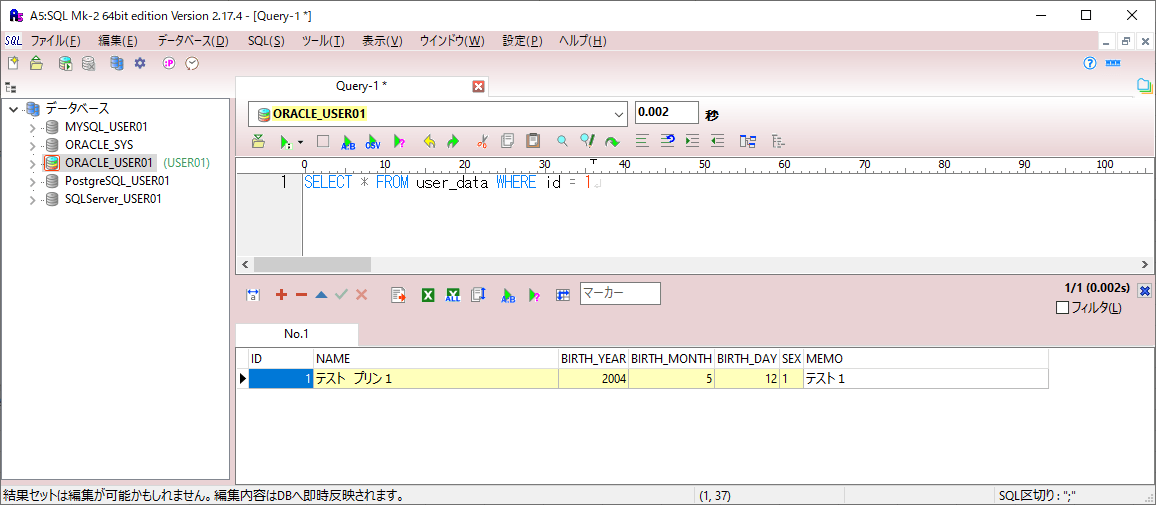Screen dimensions: 1156x505
Task: Click the マーカー input field
Action: point(620,293)
